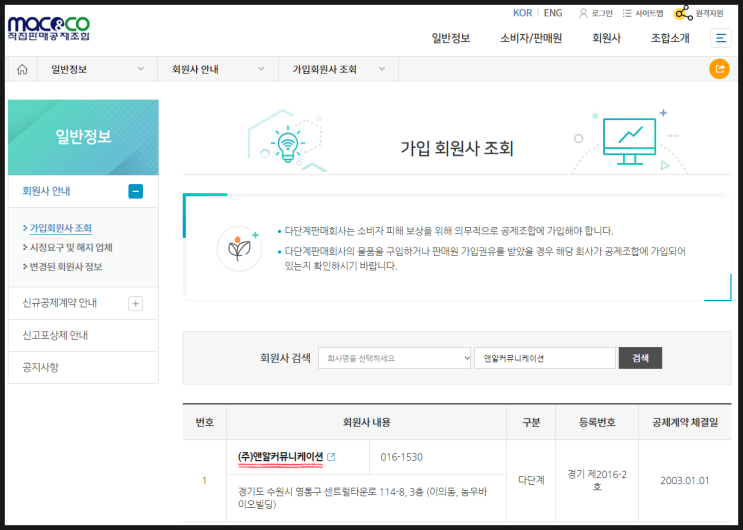Click the sitemap list icon
743x530 pixels.
coord(627,13)
